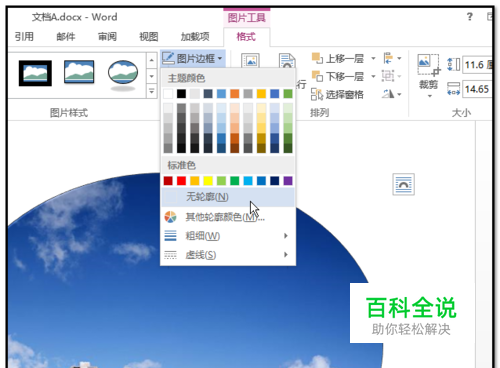Click the line weight icon beside 粗细
The image size is (500, 368).
170,236
